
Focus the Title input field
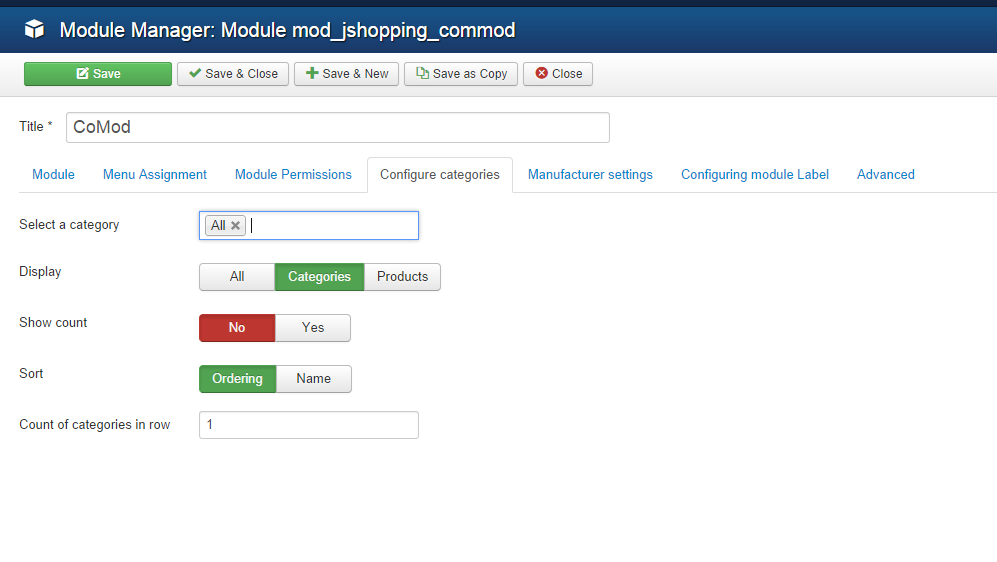pos(337,128)
